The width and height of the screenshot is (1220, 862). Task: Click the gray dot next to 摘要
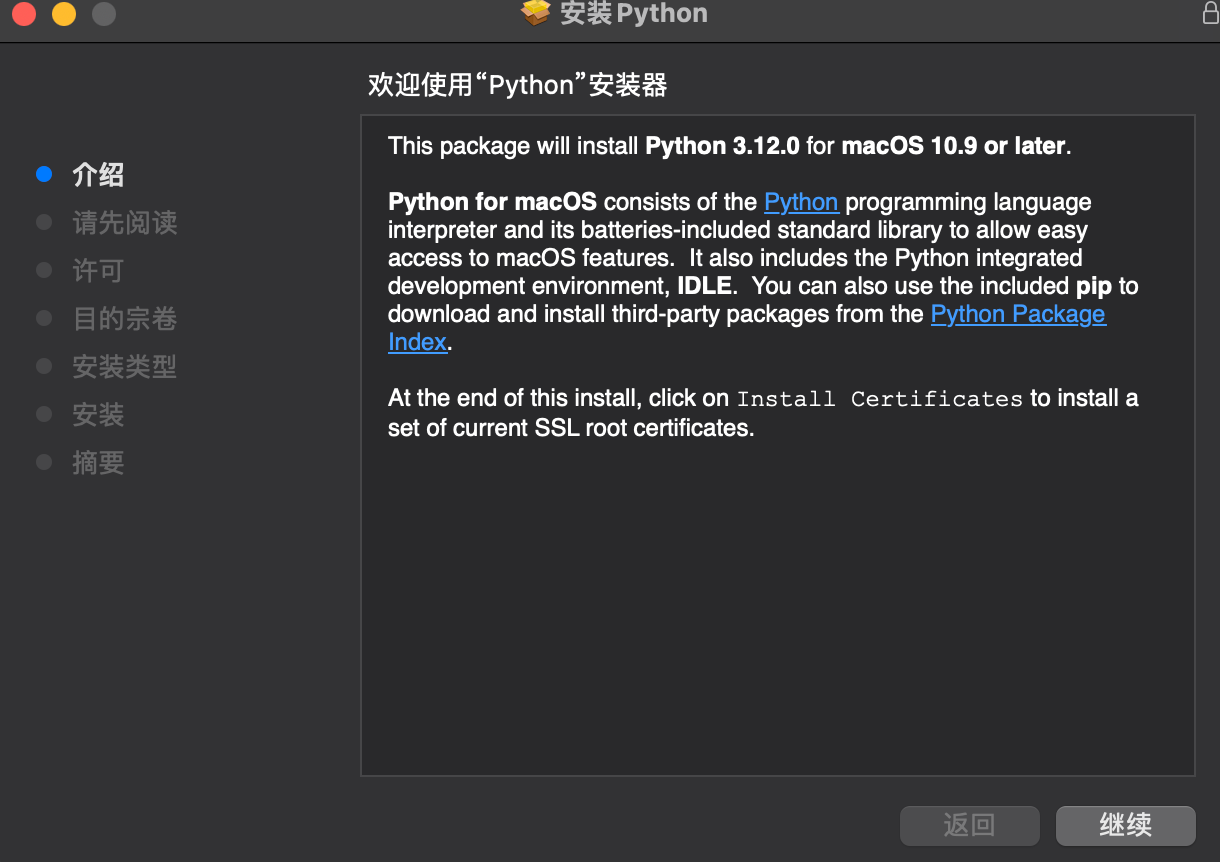pyautogui.click(x=43, y=462)
